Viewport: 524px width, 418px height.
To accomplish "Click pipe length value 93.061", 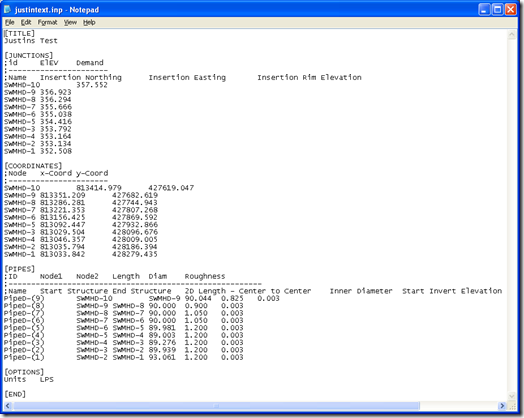I will (x=162, y=357).
